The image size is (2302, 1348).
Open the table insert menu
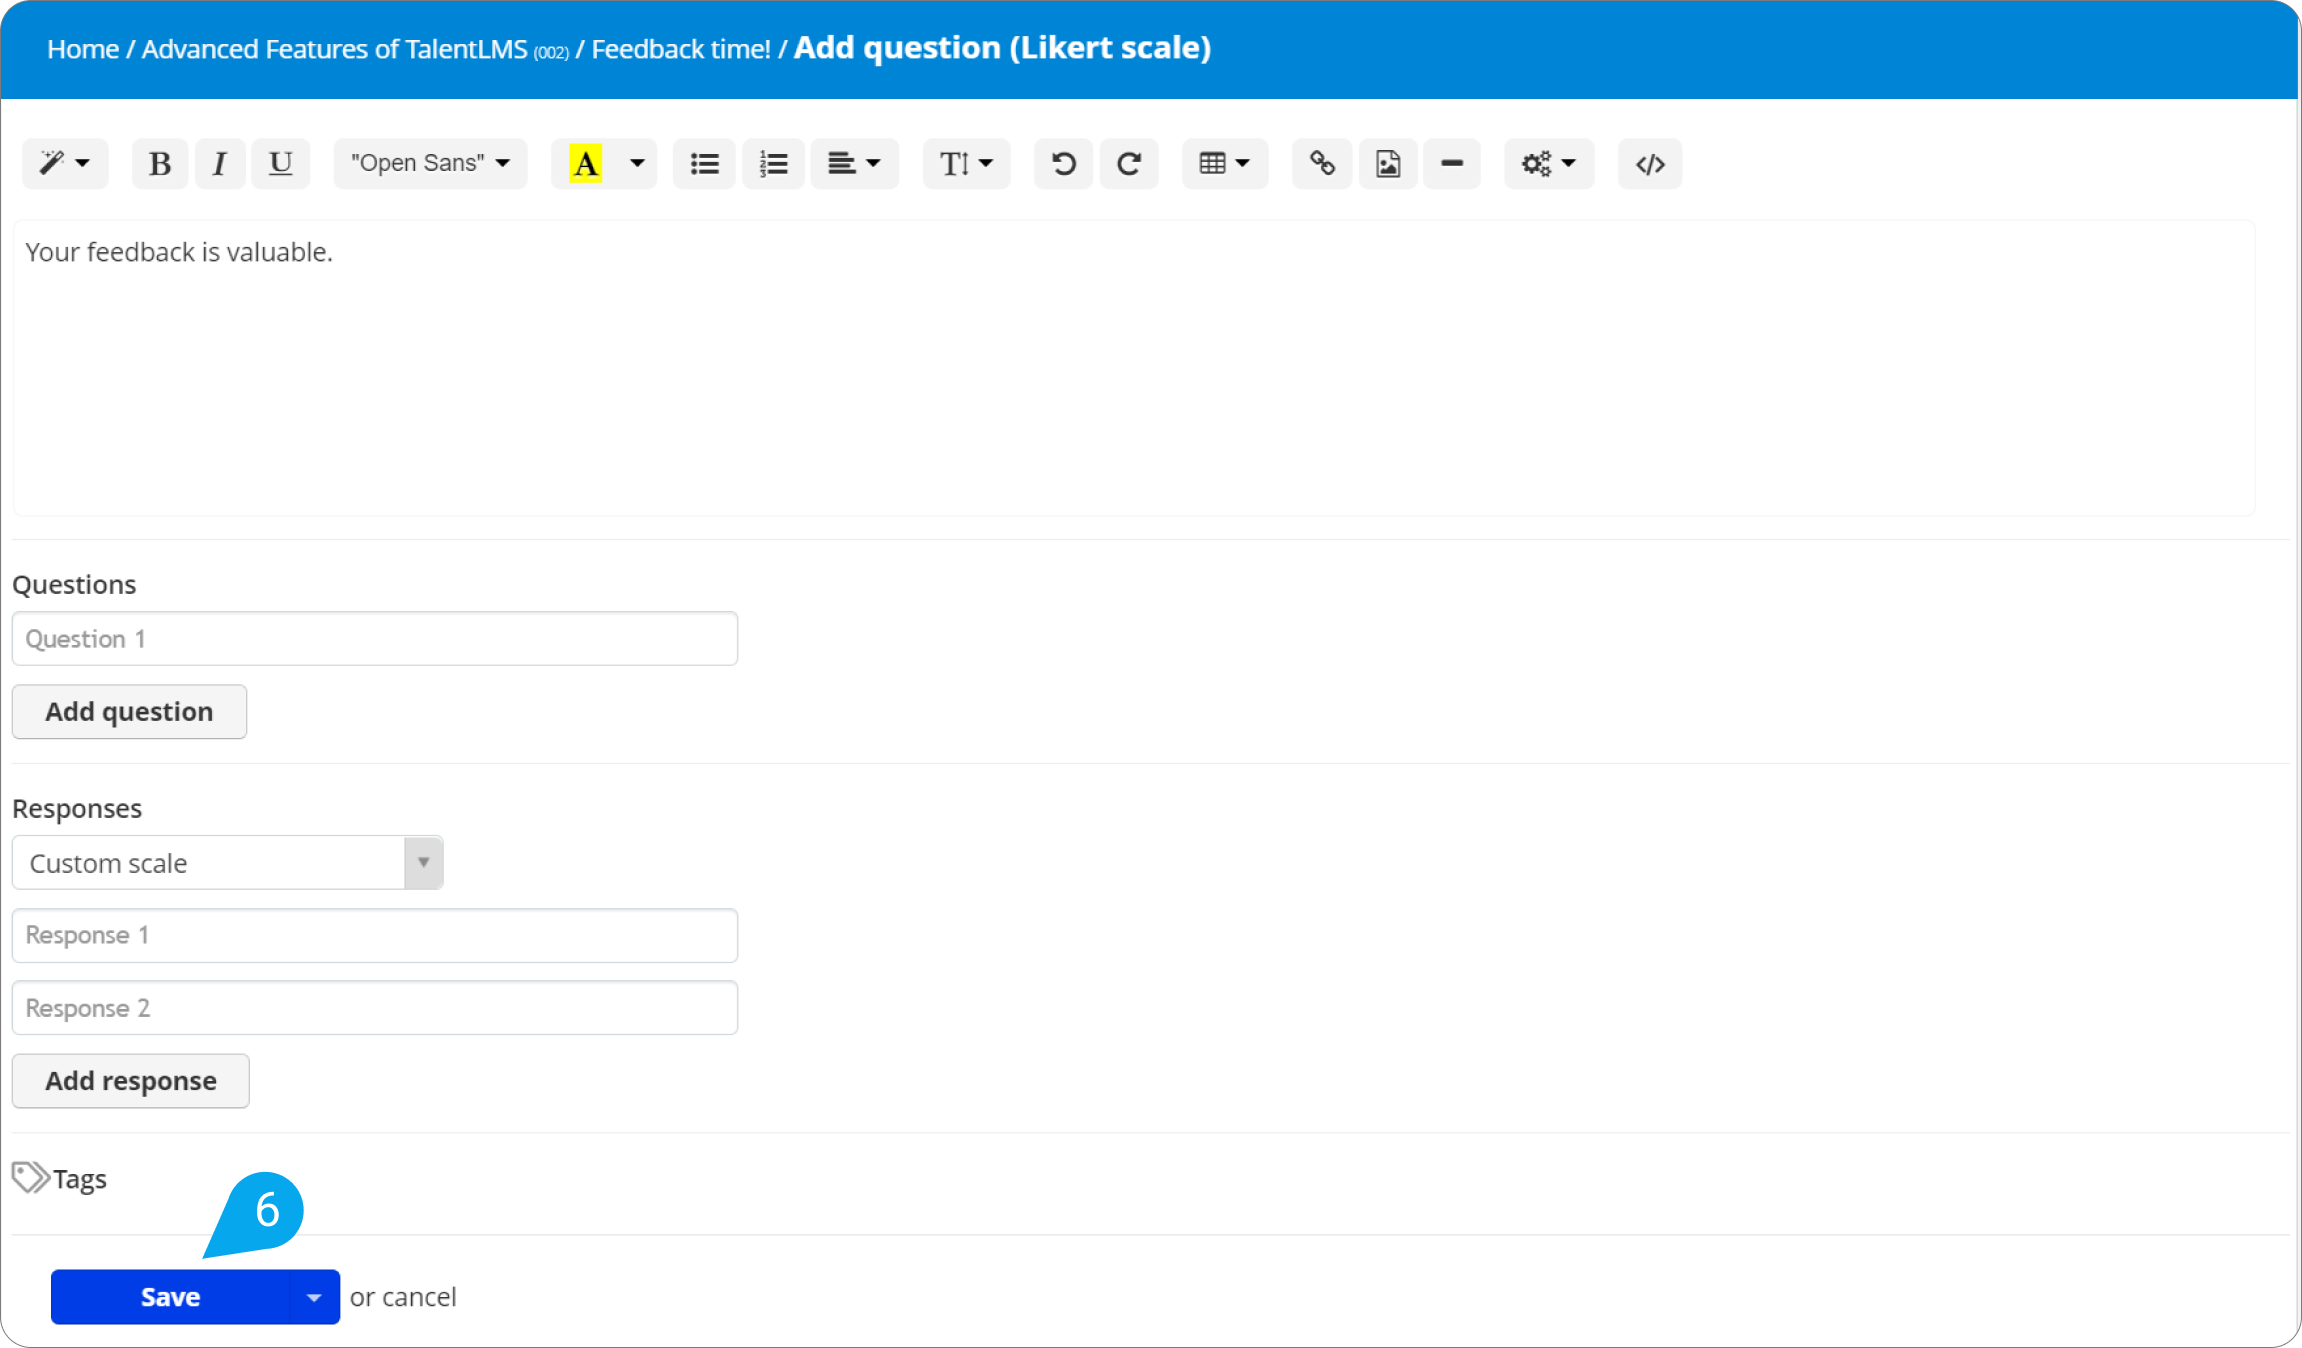[1224, 164]
